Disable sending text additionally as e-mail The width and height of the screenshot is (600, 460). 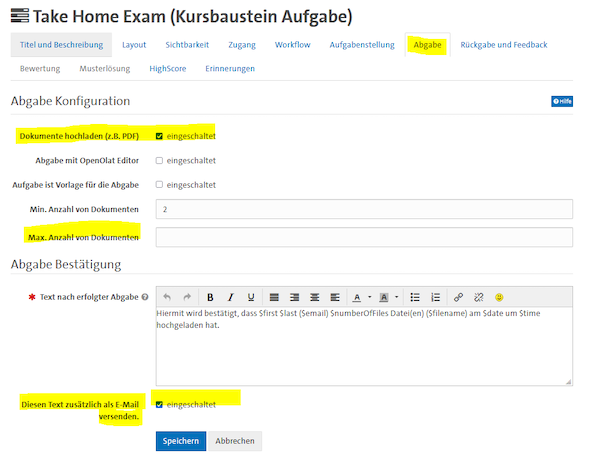[x=159, y=404]
